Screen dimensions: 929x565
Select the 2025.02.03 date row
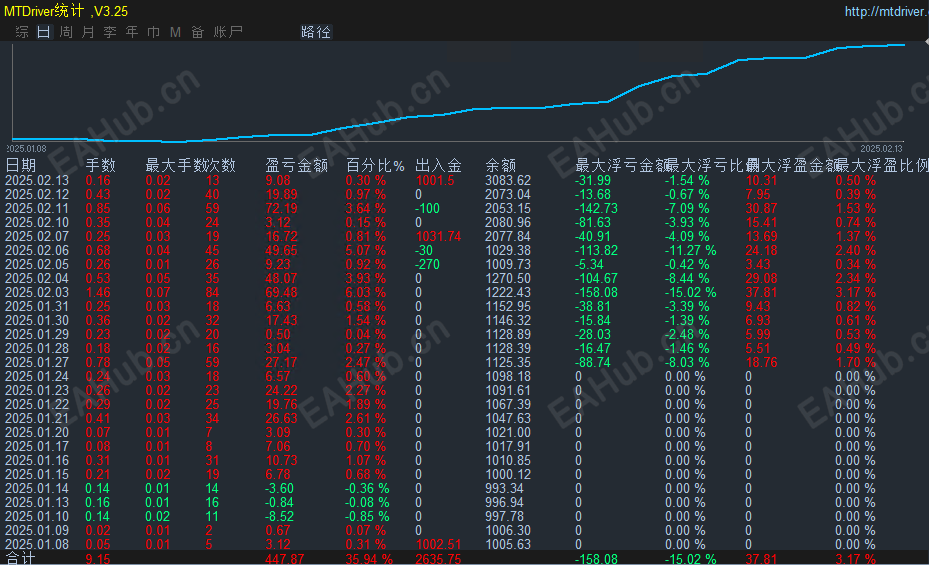click(37, 293)
